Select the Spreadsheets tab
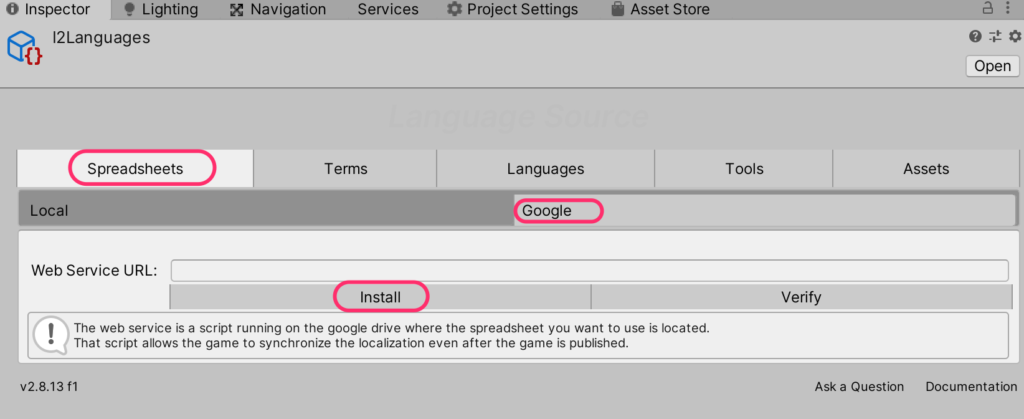This screenshot has width=1024, height=419. (x=135, y=169)
